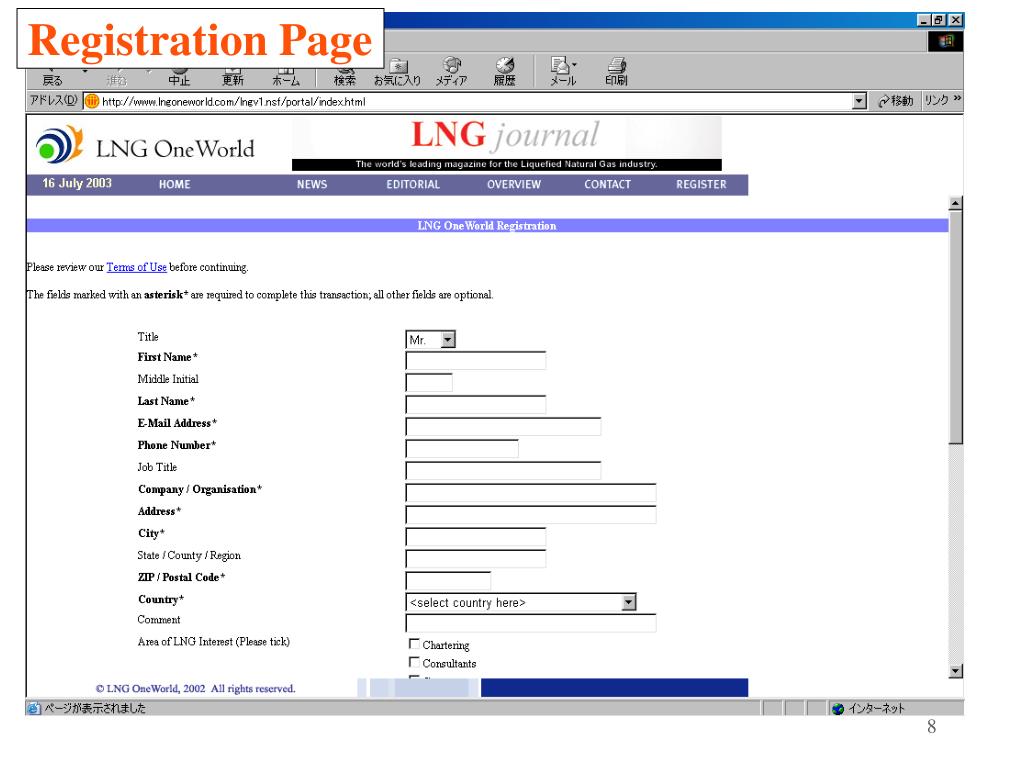Open the OVERVIEW navigation item
Image resolution: width=1024 pixels, height=768 pixels.
[x=514, y=184]
